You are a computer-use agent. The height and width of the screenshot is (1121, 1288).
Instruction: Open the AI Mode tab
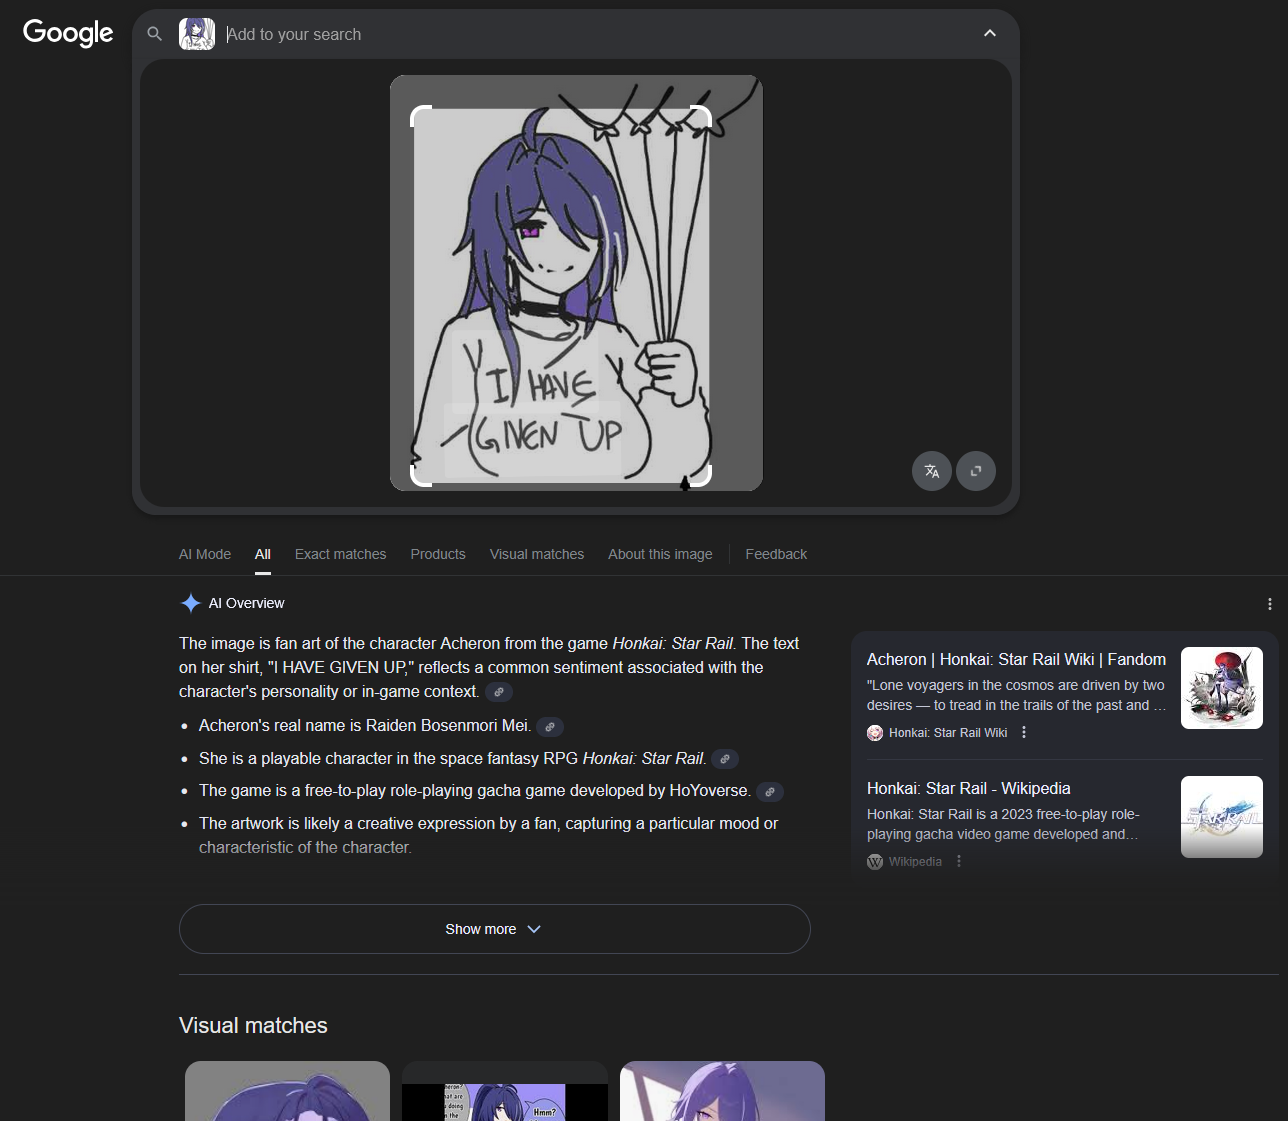(205, 554)
